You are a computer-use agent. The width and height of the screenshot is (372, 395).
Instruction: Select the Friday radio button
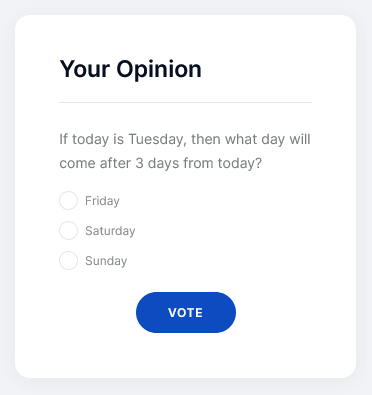click(x=68, y=200)
